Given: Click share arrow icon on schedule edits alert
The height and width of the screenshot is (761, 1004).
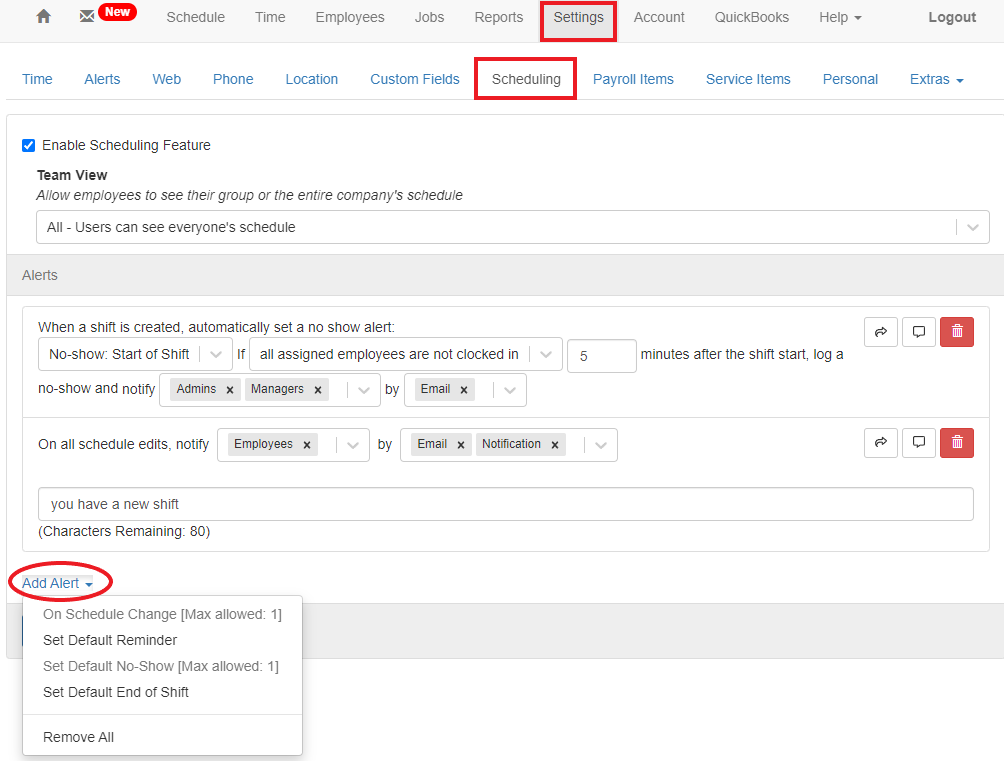Looking at the screenshot, I should tap(880, 443).
